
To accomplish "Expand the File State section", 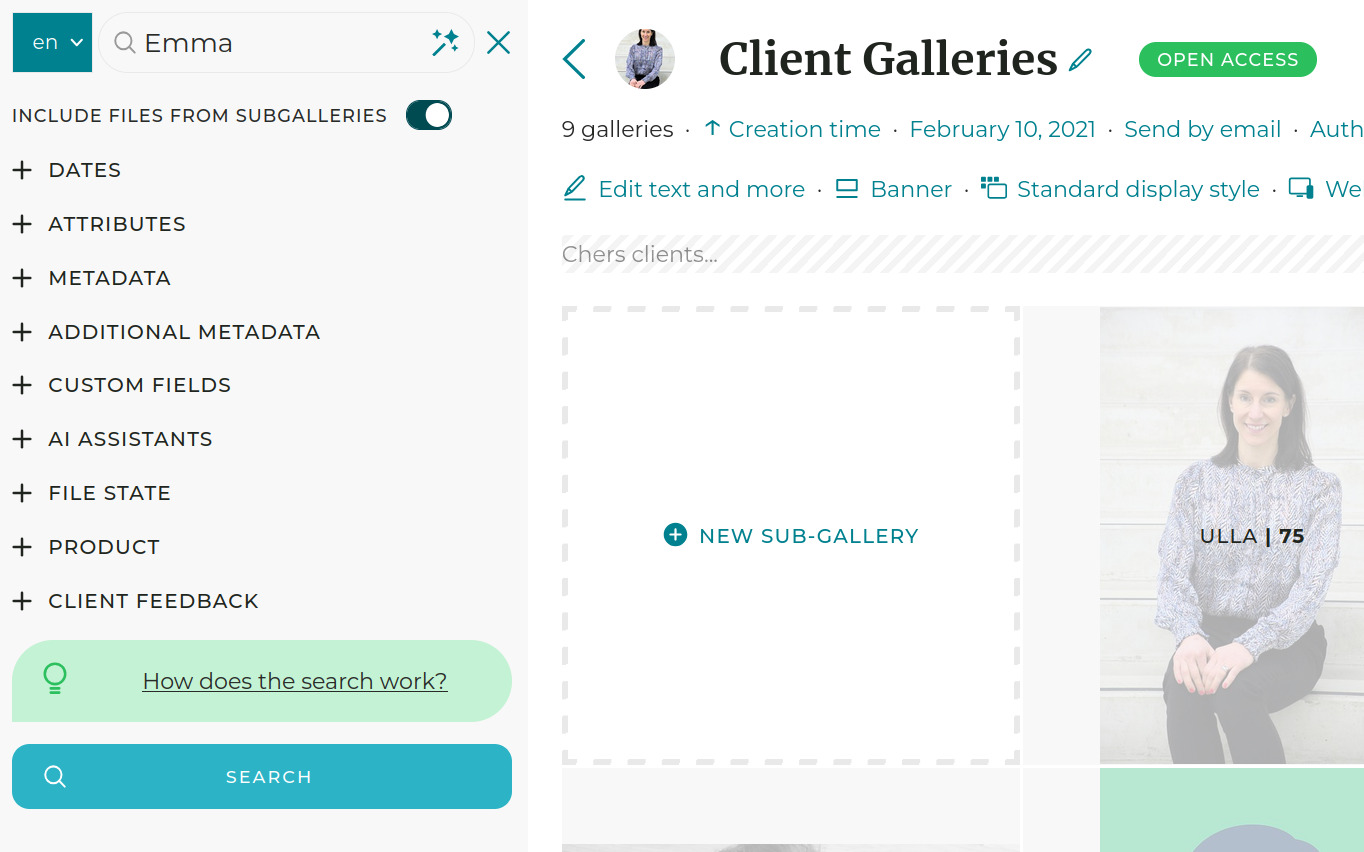I will pyautogui.click(x=92, y=493).
